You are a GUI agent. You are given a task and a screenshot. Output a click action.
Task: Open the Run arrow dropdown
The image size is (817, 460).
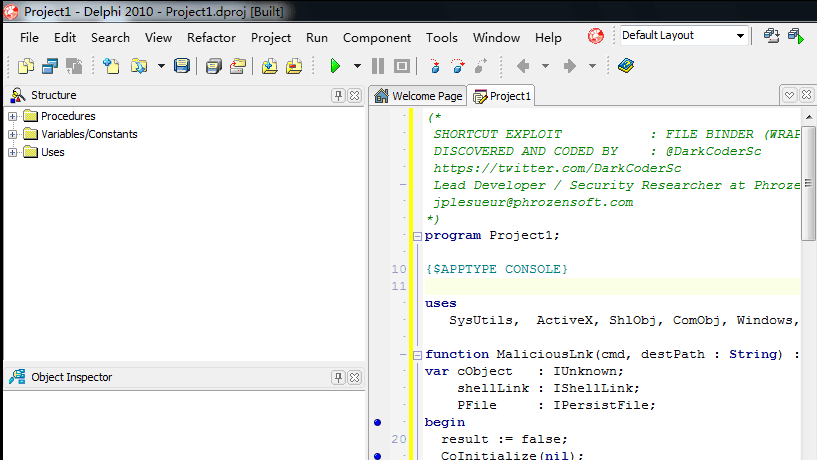pyautogui.click(x=357, y=66)
